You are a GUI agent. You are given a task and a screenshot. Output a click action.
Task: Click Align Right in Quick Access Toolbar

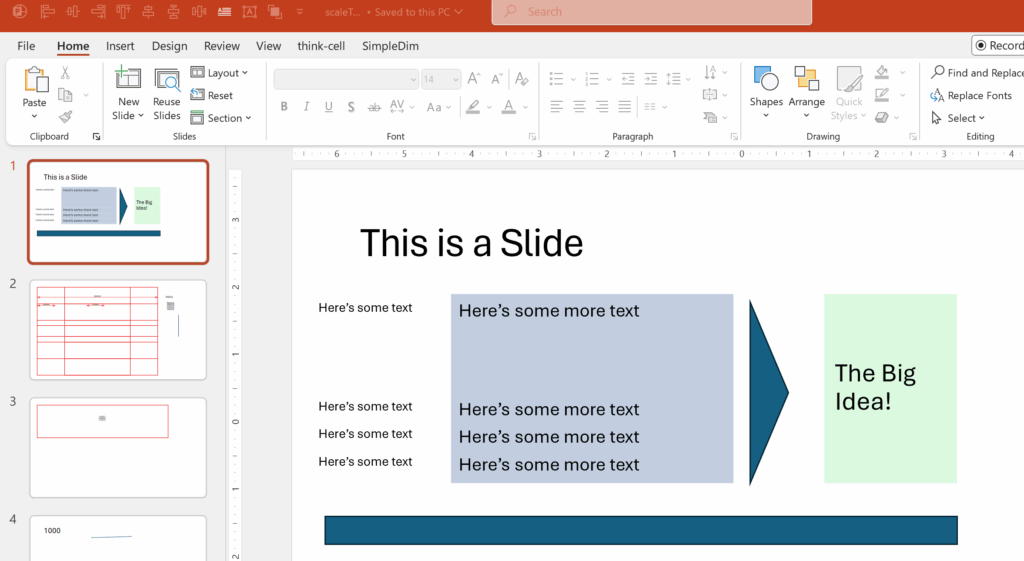pos(98,11)
